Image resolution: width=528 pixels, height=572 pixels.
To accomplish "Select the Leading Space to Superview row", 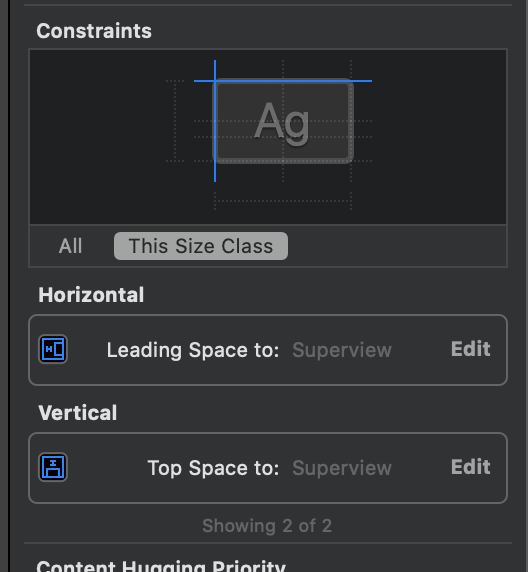I will point(268,350).
